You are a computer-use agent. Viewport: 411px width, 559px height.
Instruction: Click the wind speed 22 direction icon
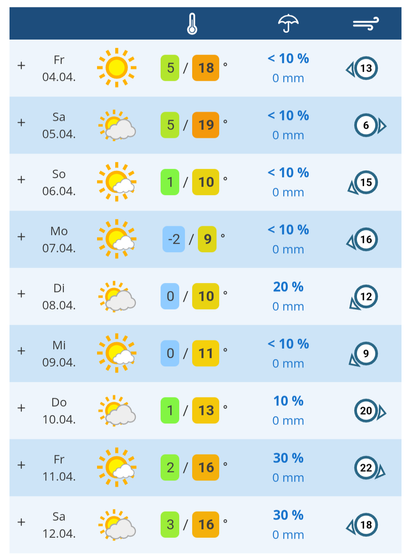pyautogui.click(x=370, y=468)
